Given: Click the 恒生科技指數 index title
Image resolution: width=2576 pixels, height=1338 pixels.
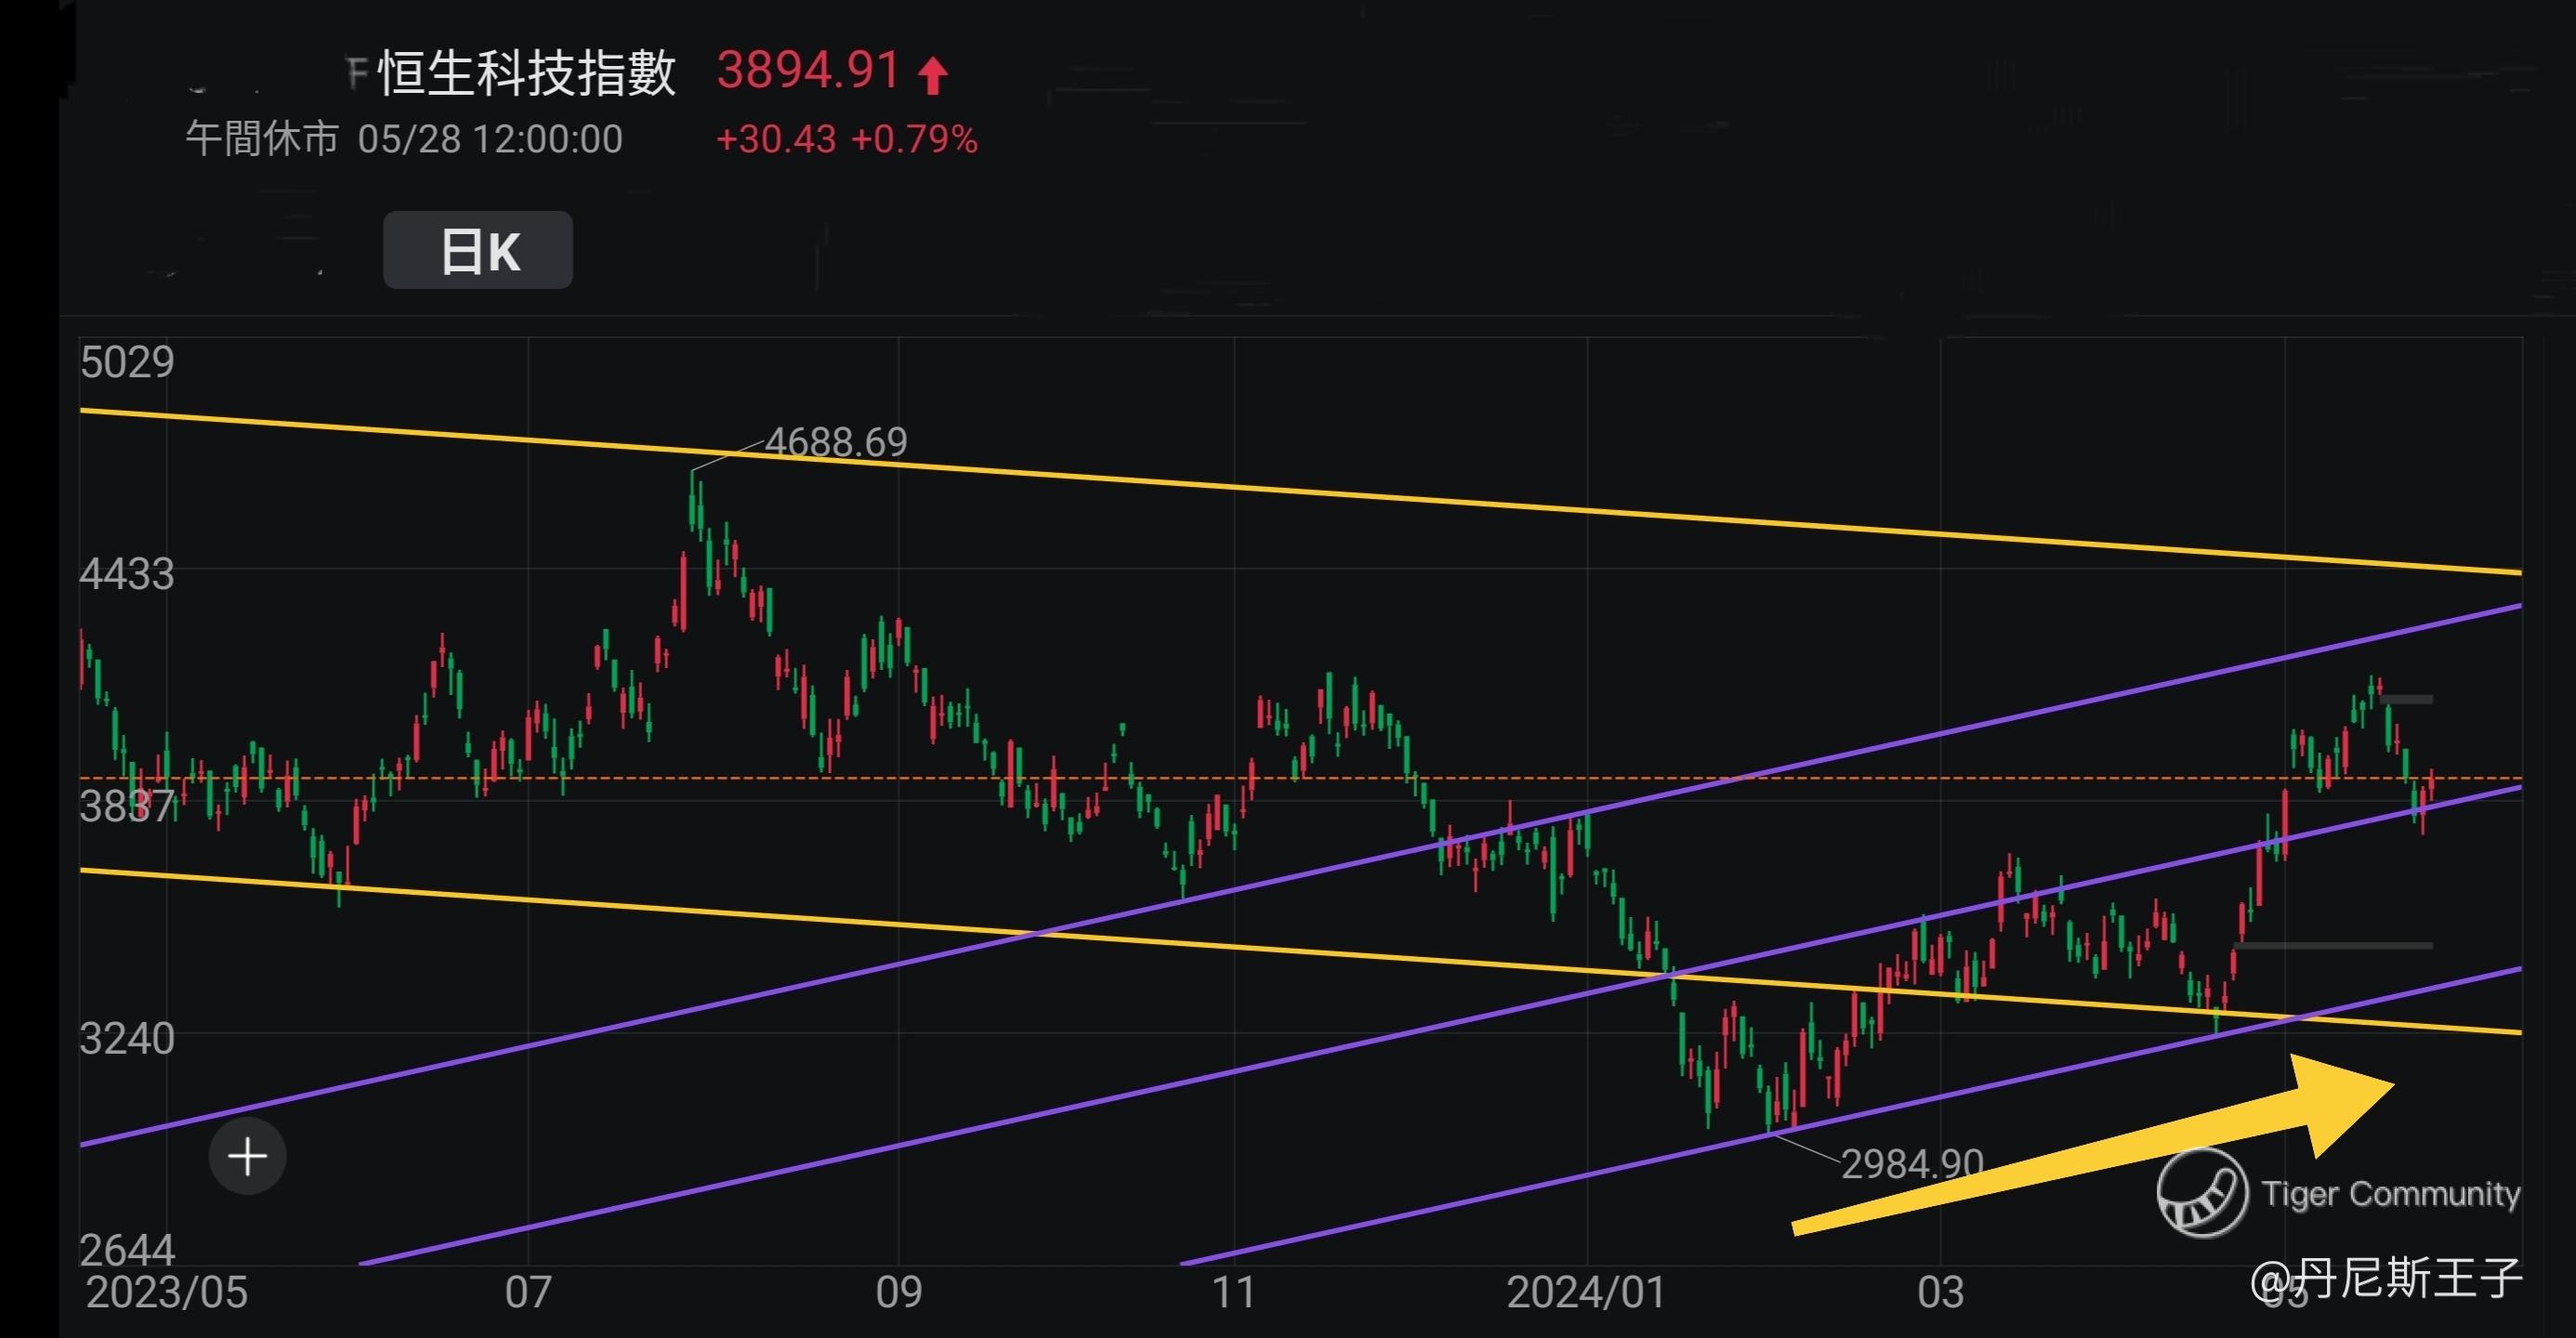Looking at the screenshot, I should pos(527,73).
